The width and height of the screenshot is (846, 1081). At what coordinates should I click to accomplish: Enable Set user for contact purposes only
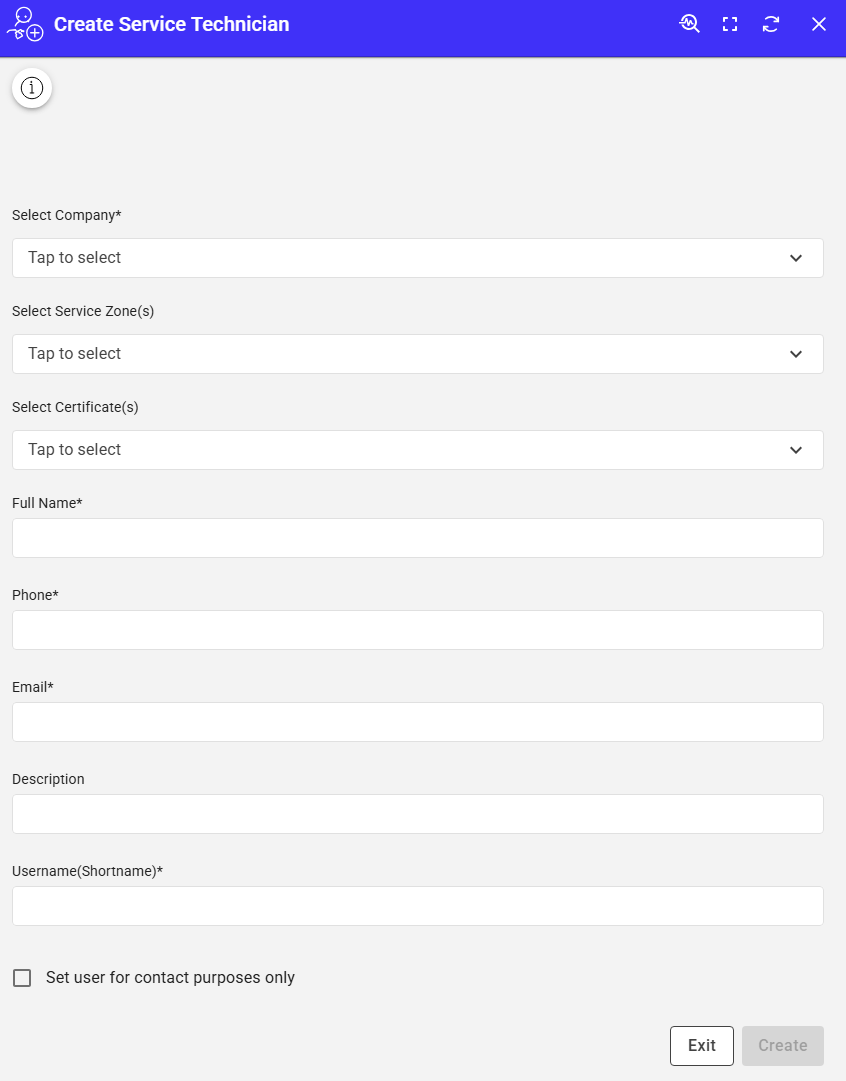[x=22, y=978]
